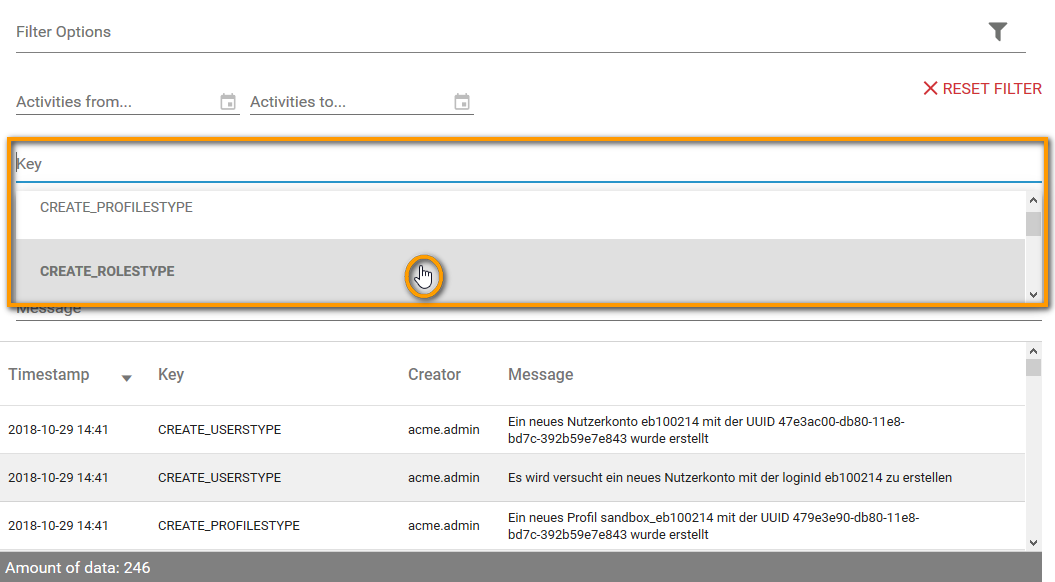Click the Creator column header

[434, 374]
